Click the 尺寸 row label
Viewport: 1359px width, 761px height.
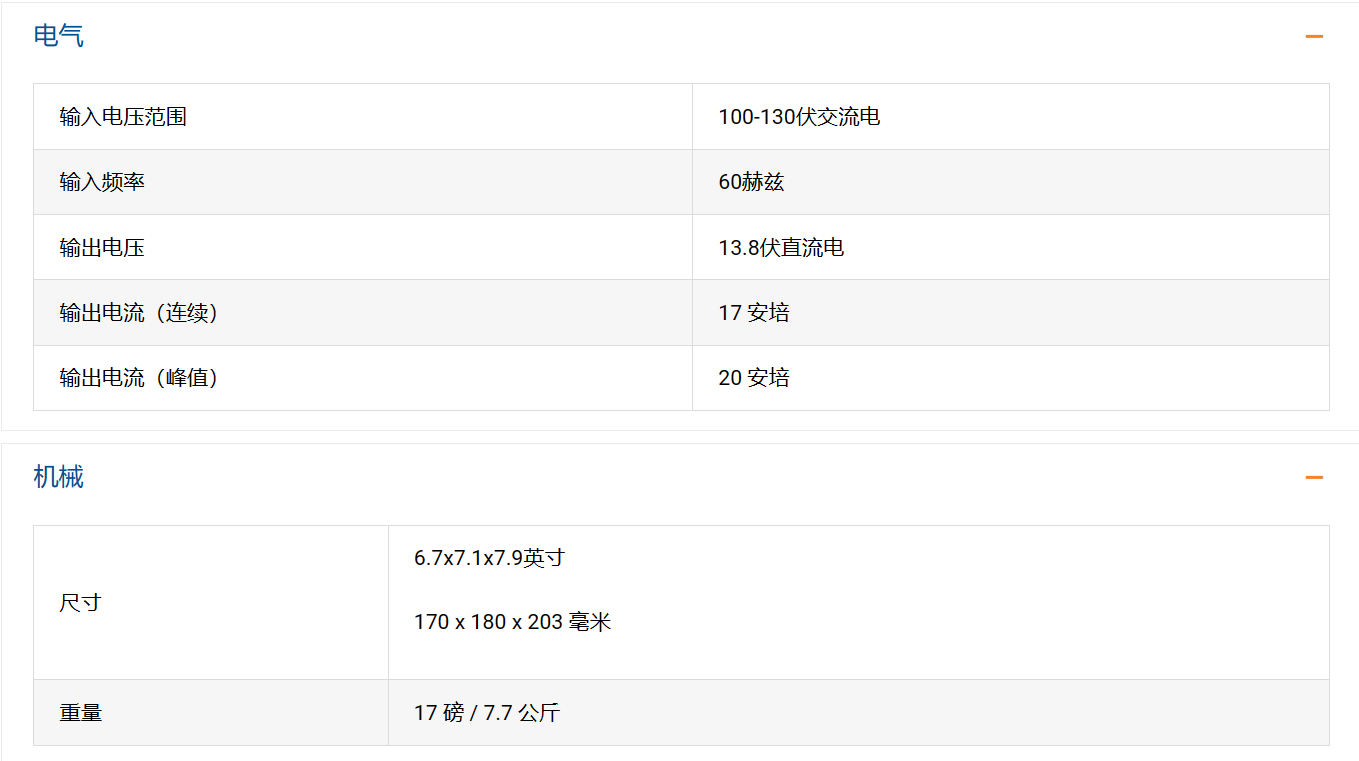click(80, 603)
